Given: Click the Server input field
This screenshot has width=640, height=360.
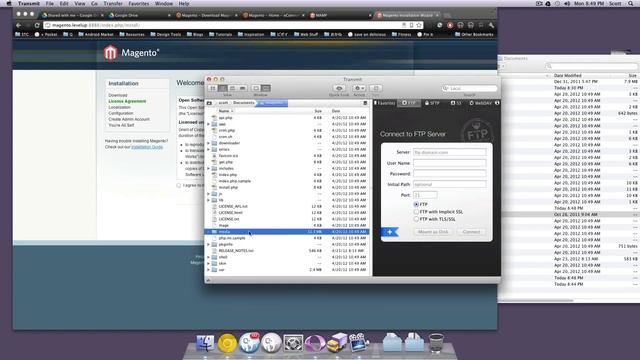Looking at the screenshot, I should tap(449, 152).
